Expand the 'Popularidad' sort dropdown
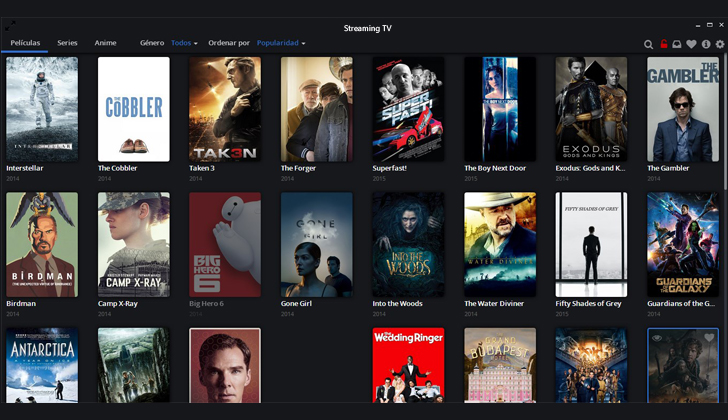728x420 pixels. (x=280, y=43)
